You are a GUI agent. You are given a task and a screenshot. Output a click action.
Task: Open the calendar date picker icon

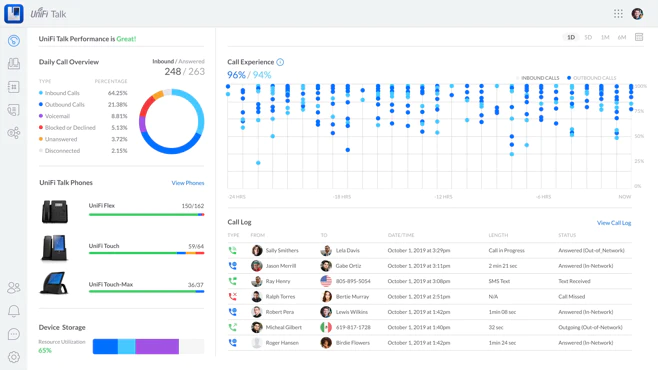pos(639,37)
